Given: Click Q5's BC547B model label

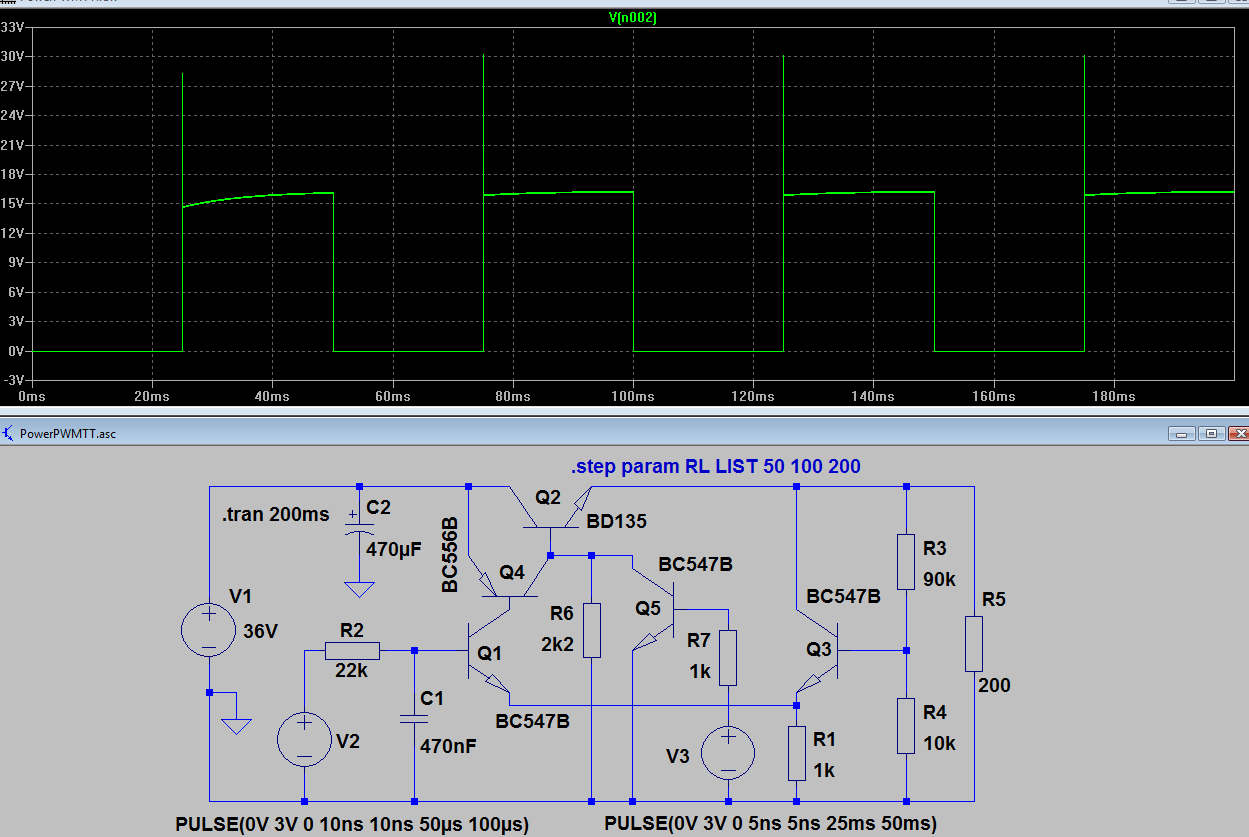Looking at the screenshot, I should 695,564.
